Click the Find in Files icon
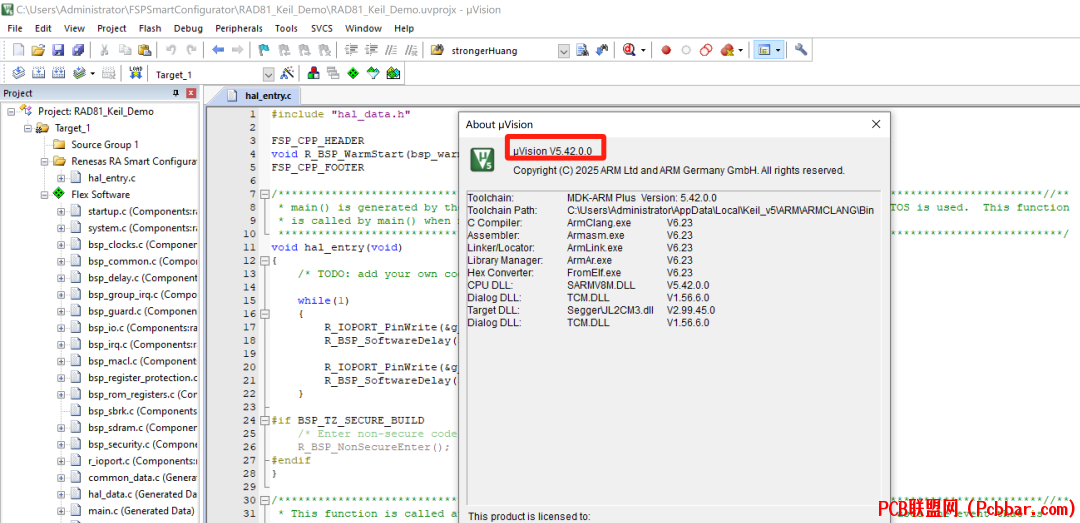The width and height of the screenshot is (1080, 523). [437, 50]
